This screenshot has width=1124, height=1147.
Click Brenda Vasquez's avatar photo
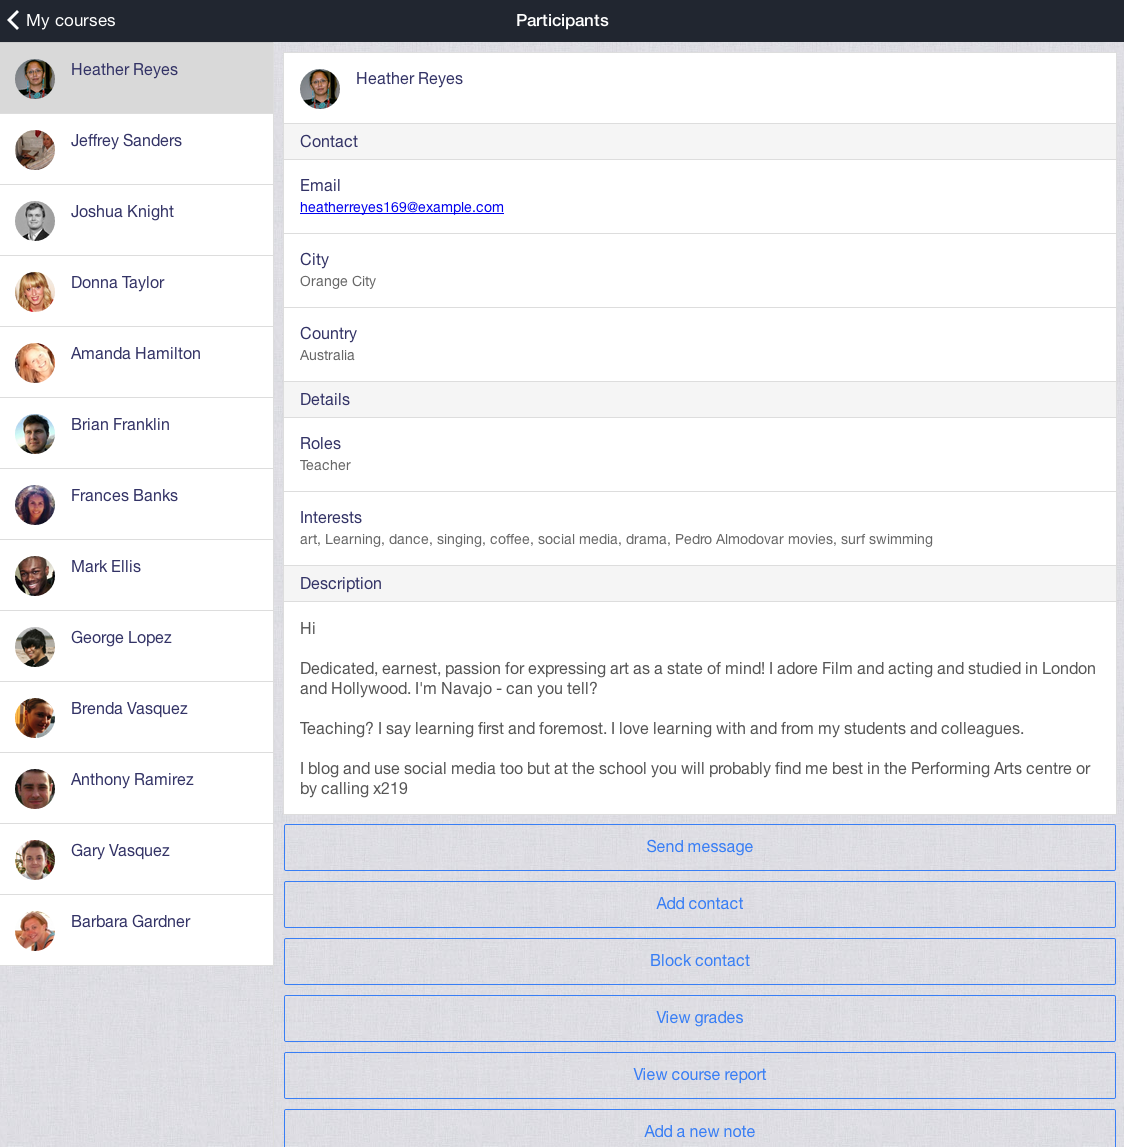(x=35, y=718)
